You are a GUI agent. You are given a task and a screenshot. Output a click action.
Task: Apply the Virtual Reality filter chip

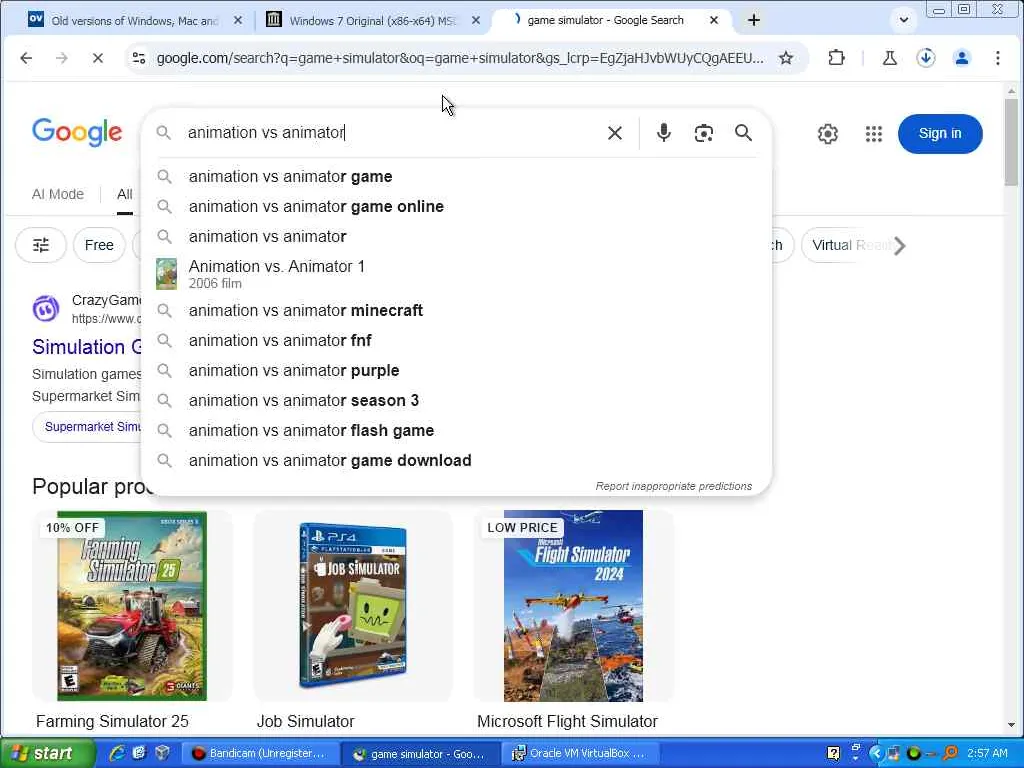click(849, 245)
